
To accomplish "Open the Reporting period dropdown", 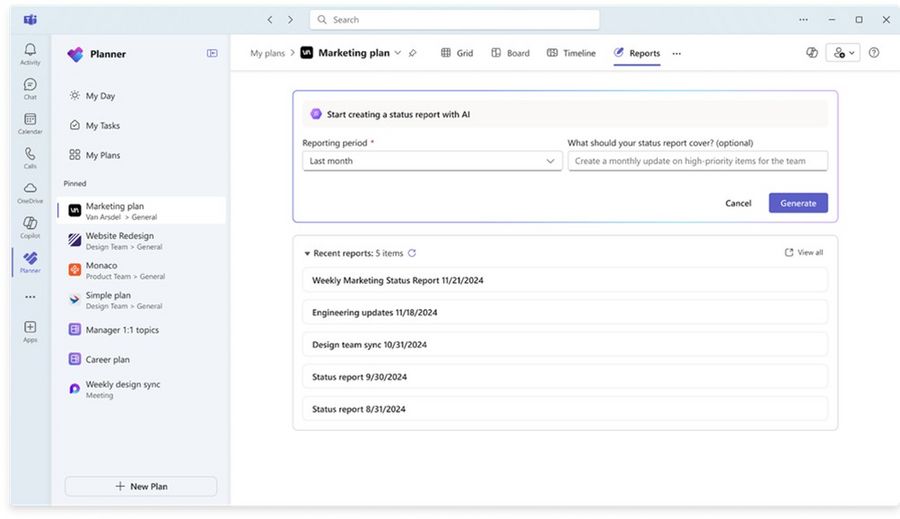I will pos(432,161).
